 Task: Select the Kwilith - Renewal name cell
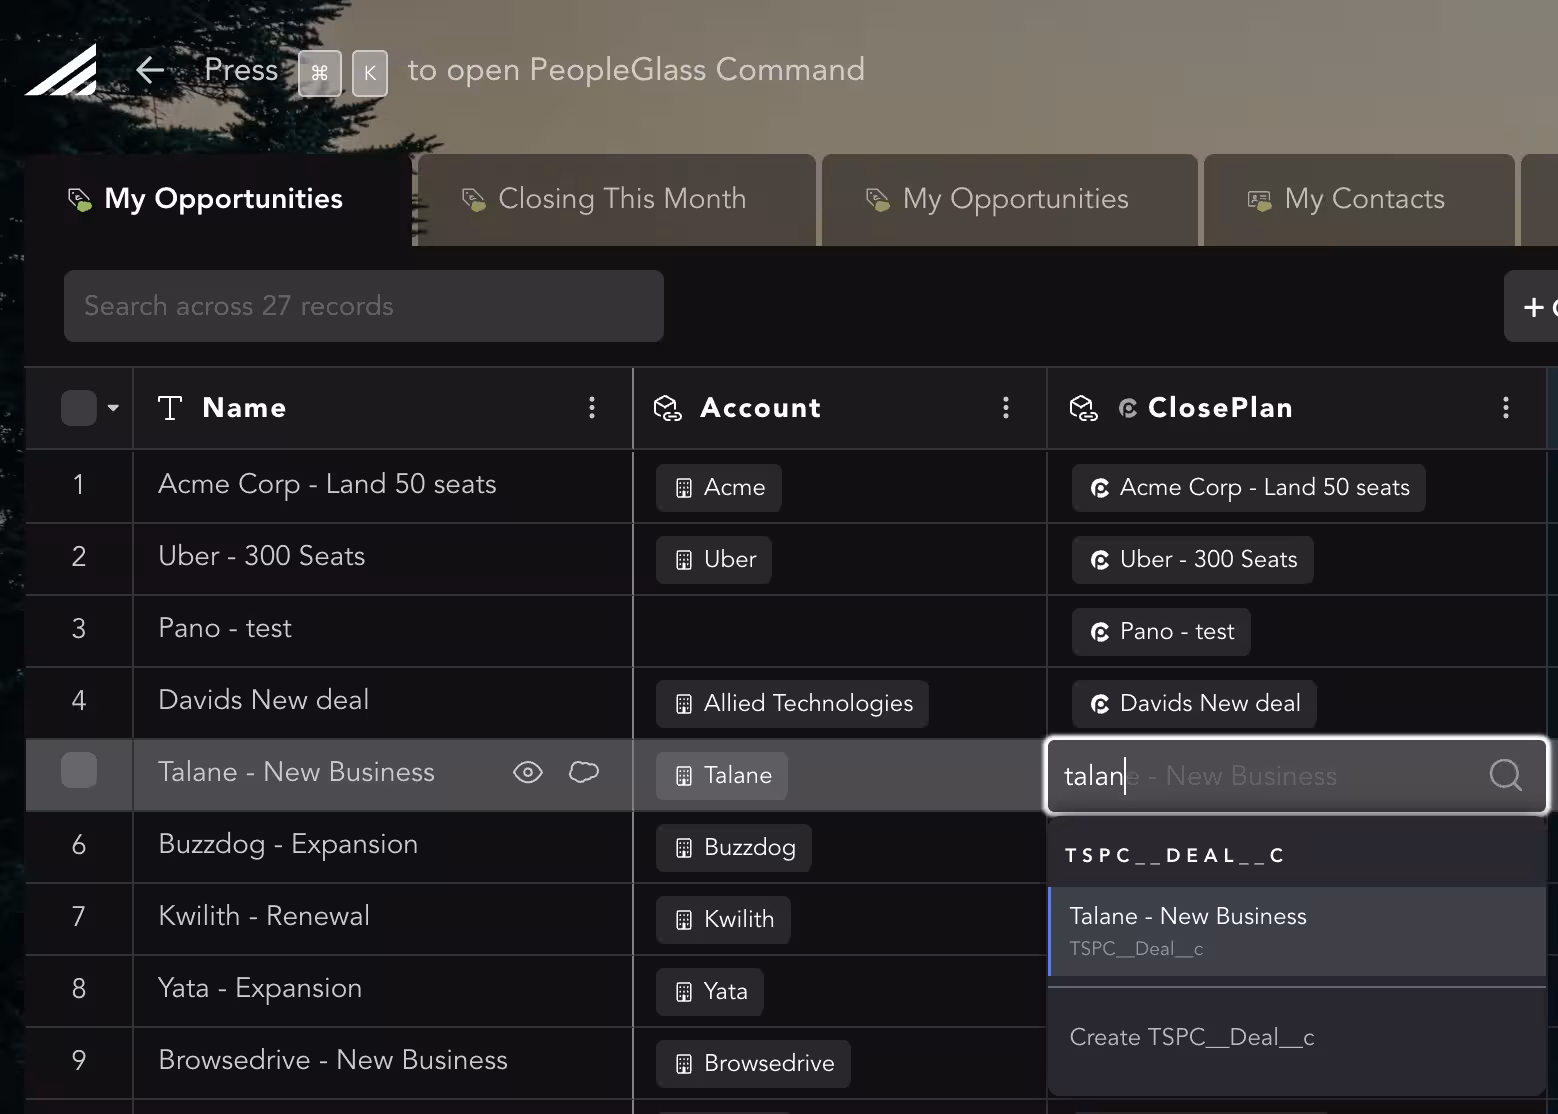click(383, 918)
